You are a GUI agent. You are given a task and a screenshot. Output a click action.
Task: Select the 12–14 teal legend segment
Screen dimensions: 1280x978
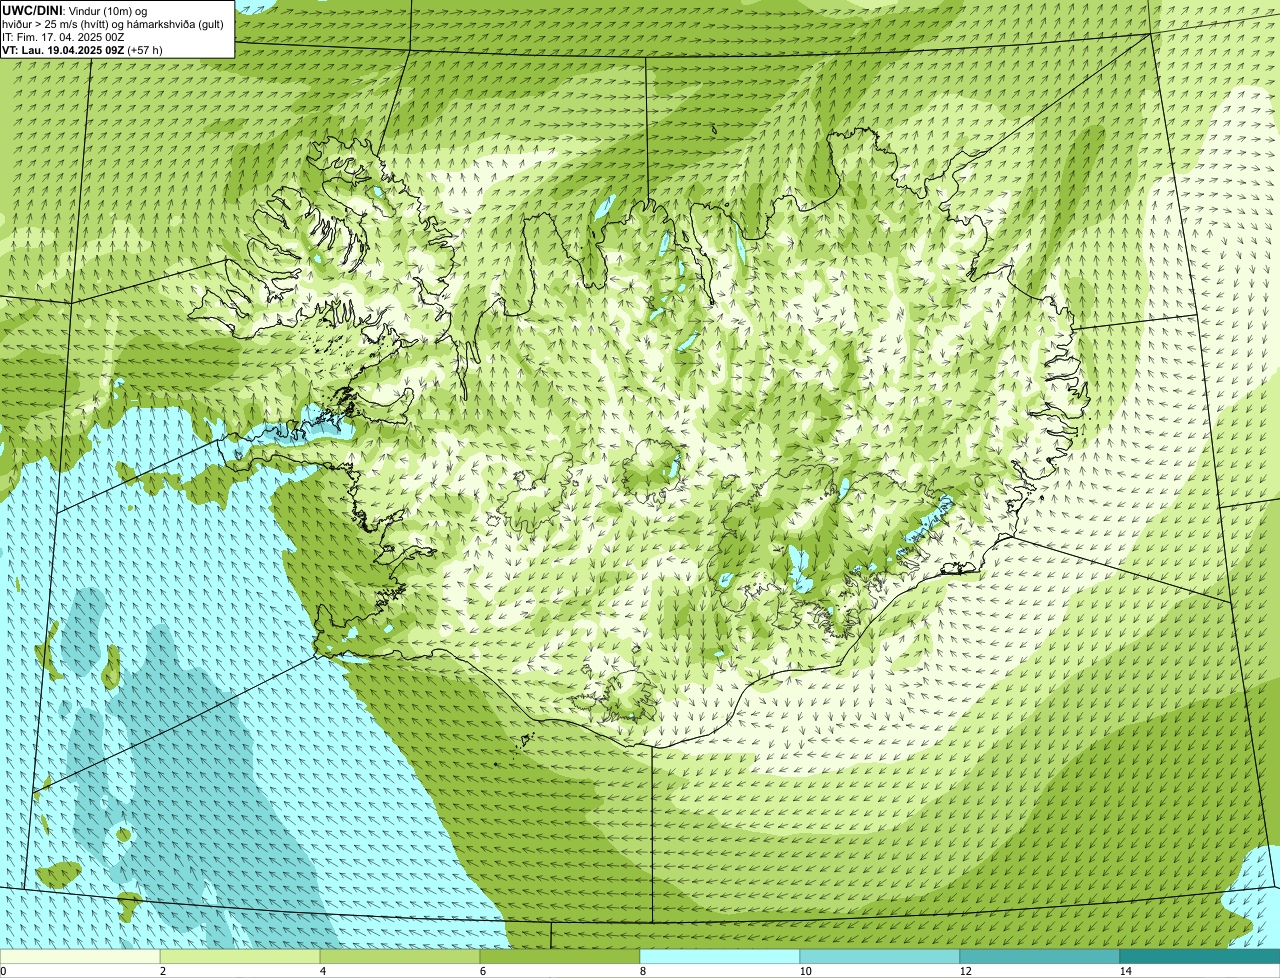click(1040, 957)
